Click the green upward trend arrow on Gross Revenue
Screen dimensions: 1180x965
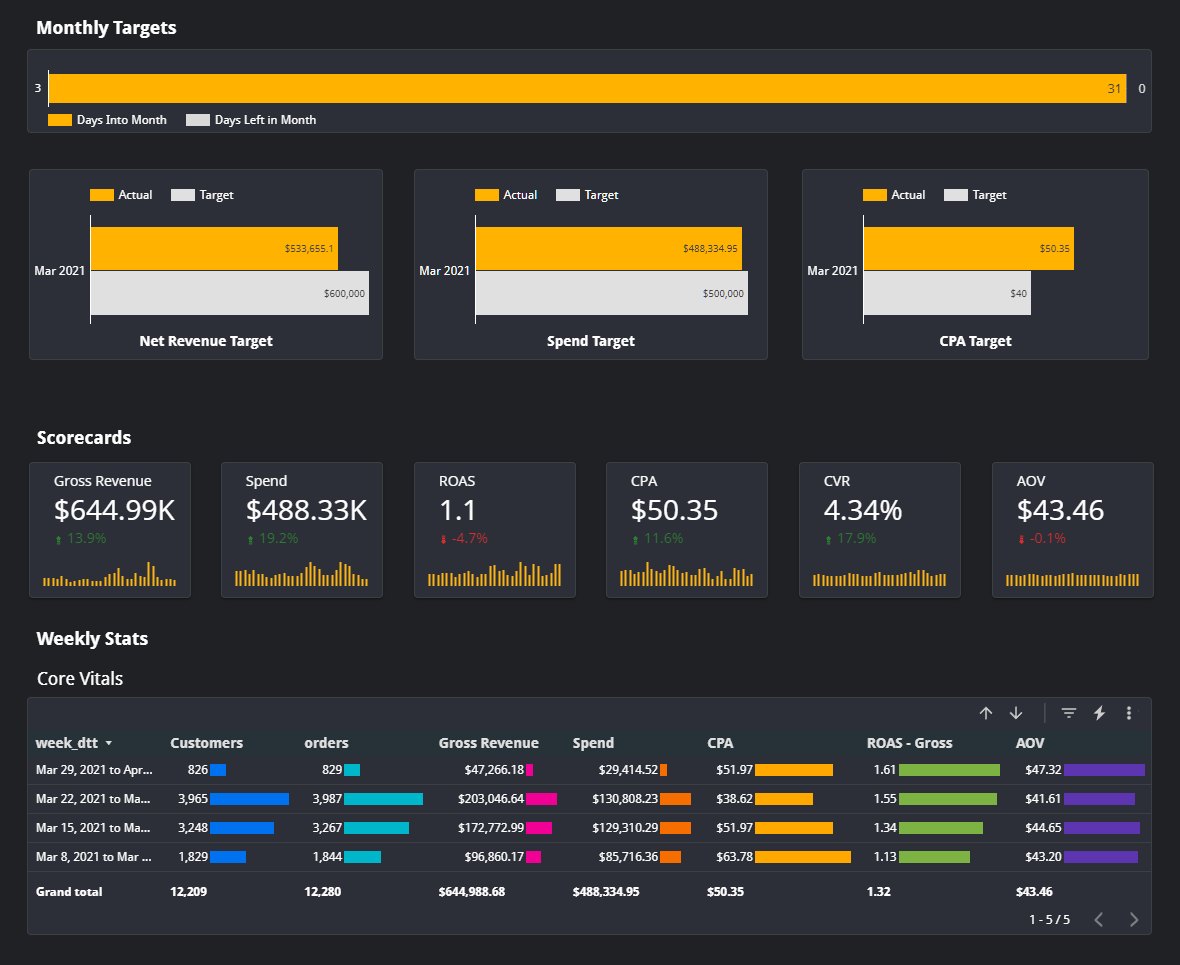click(58, 537)
